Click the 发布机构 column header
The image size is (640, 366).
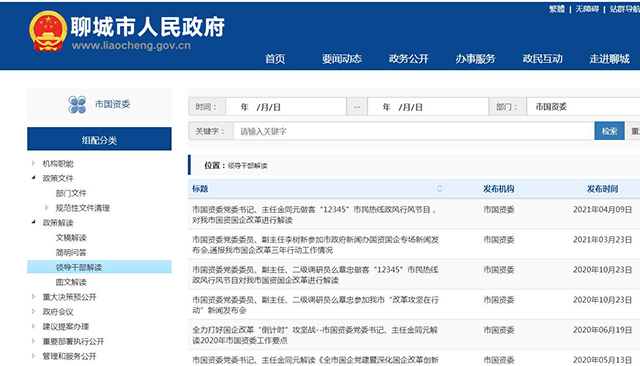(498, 189)
